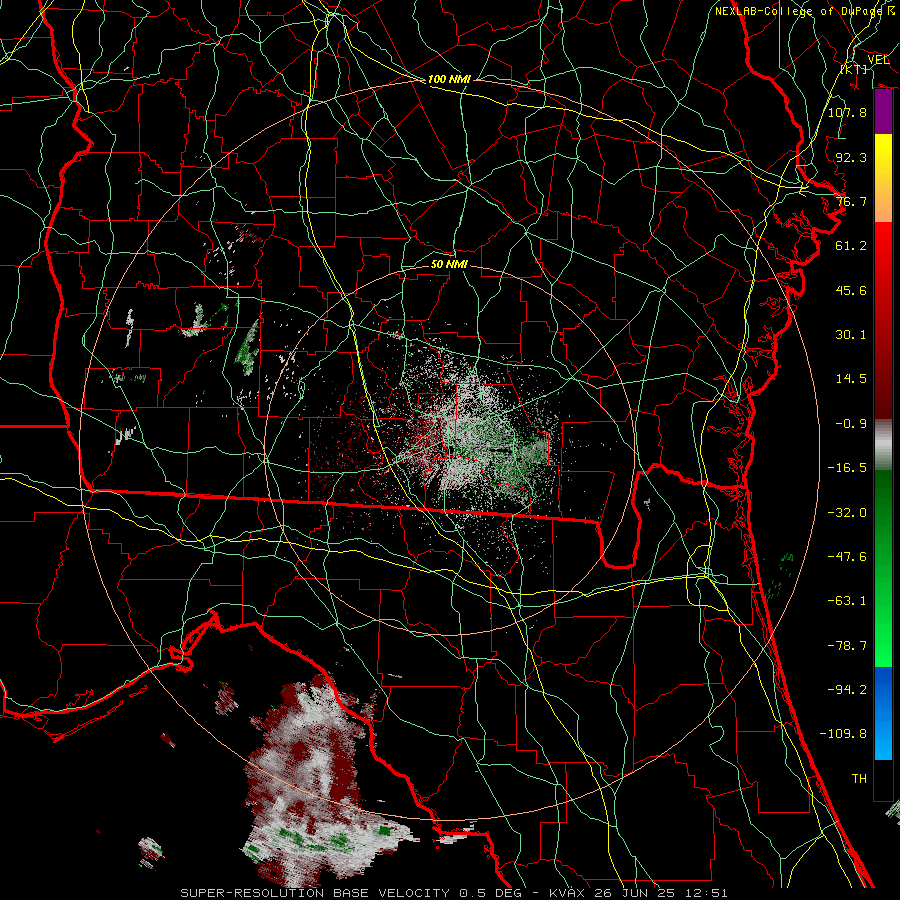Screen dimensions: 900x900
Task: Click the 30.1 velocity scale value
Action: coord(851,335)
